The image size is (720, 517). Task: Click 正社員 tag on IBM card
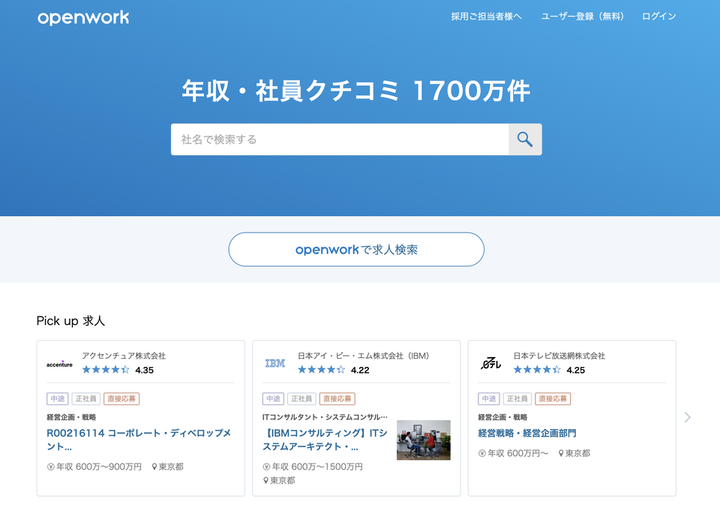click(302, 399)
